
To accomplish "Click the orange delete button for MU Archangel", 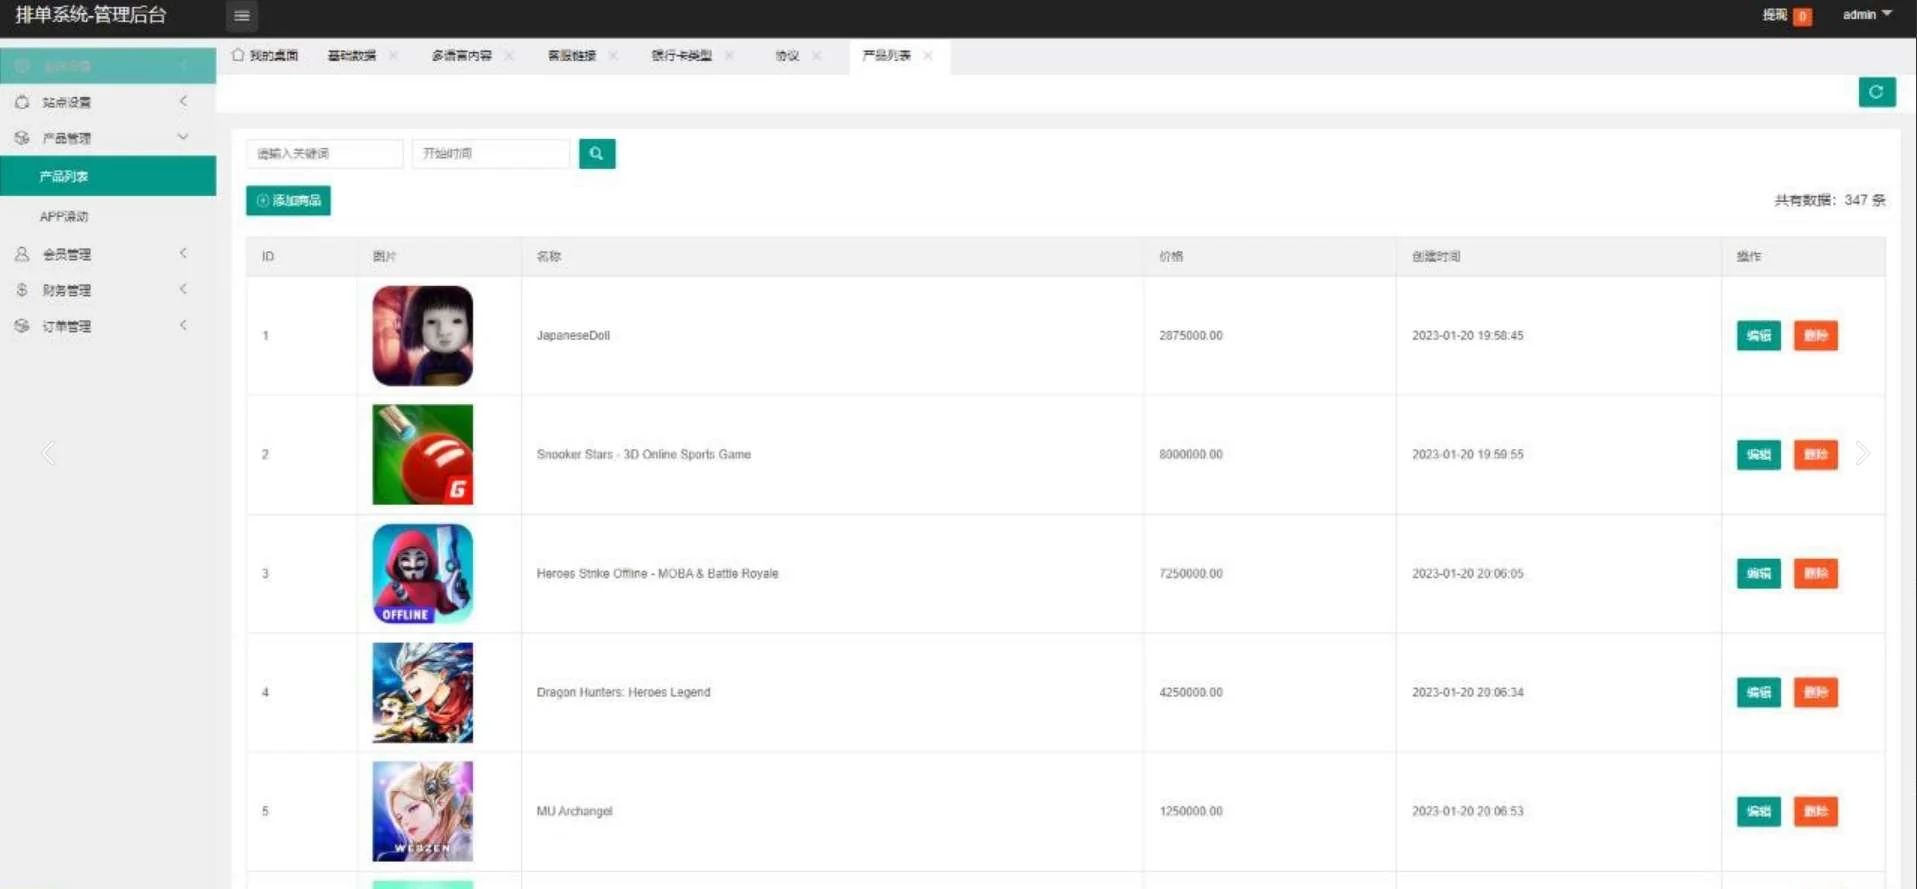I will (1815, 811).
